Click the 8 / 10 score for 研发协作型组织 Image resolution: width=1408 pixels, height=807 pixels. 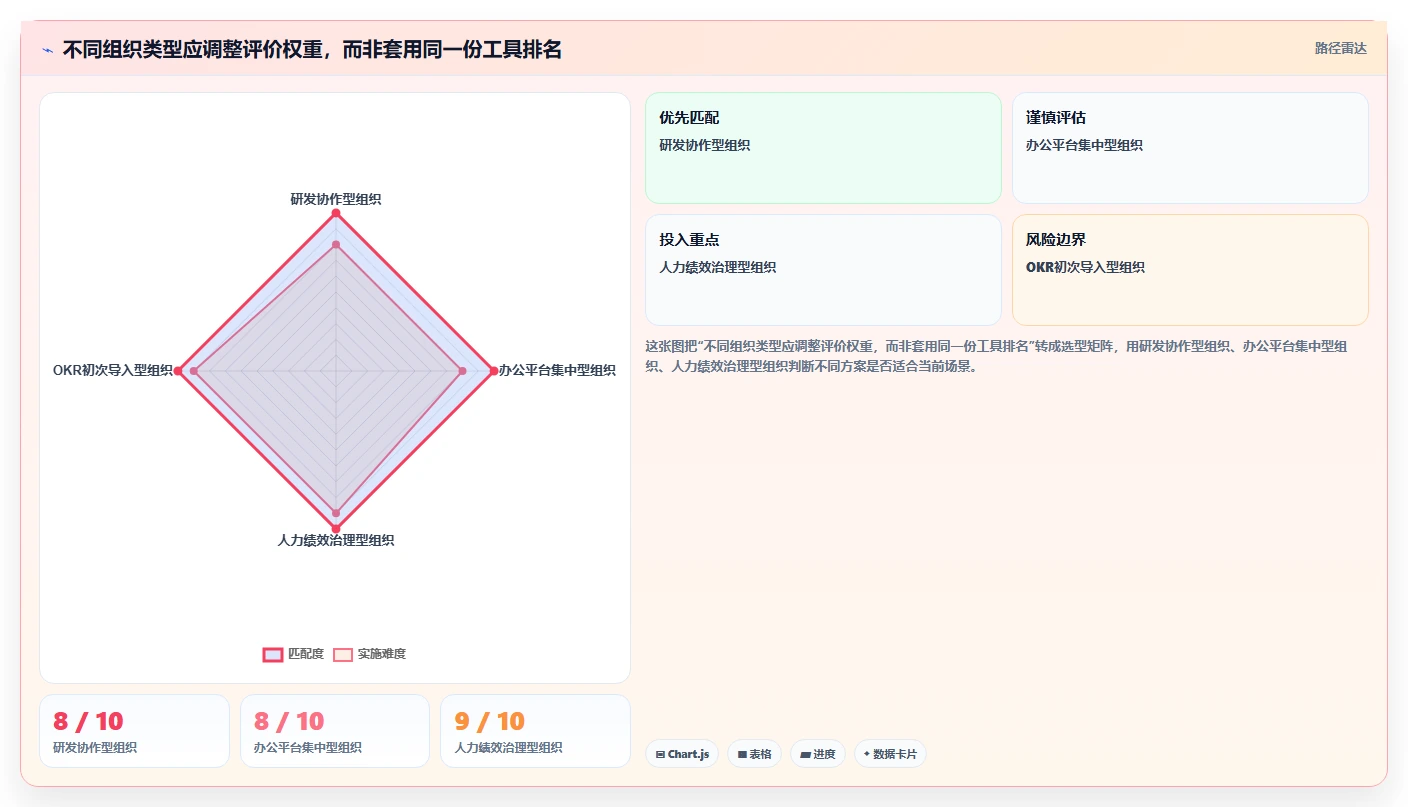[x=88, y=721]
